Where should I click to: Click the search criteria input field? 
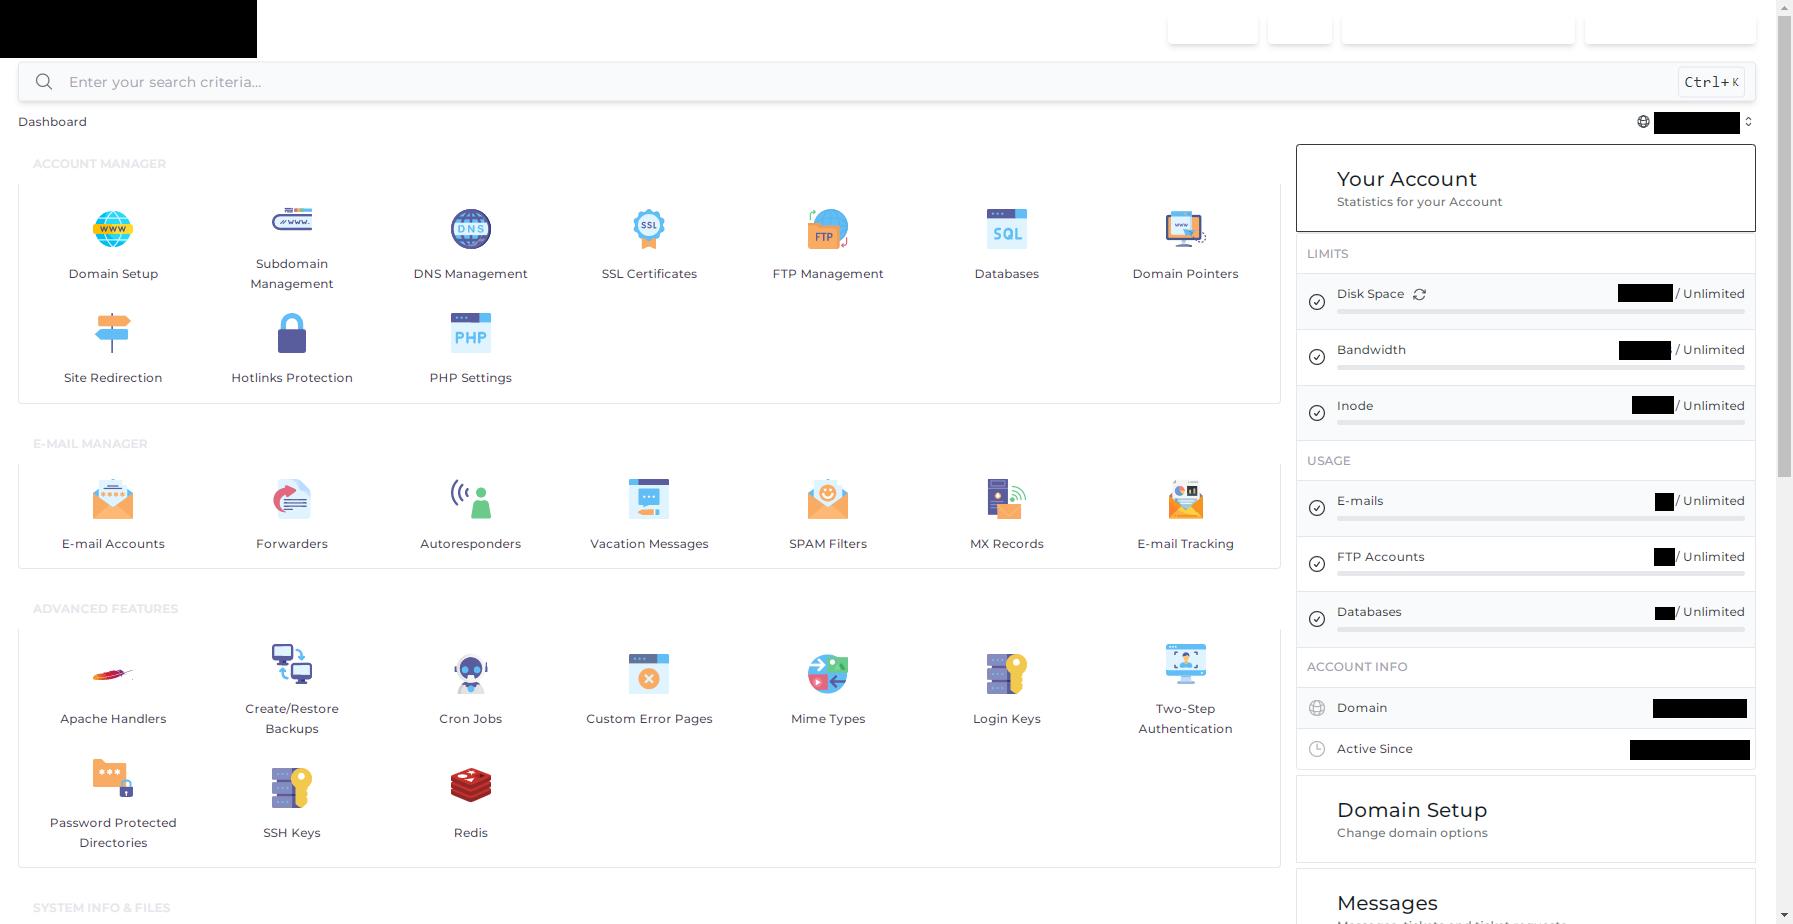pyautogui.click(x=860, y=82)
